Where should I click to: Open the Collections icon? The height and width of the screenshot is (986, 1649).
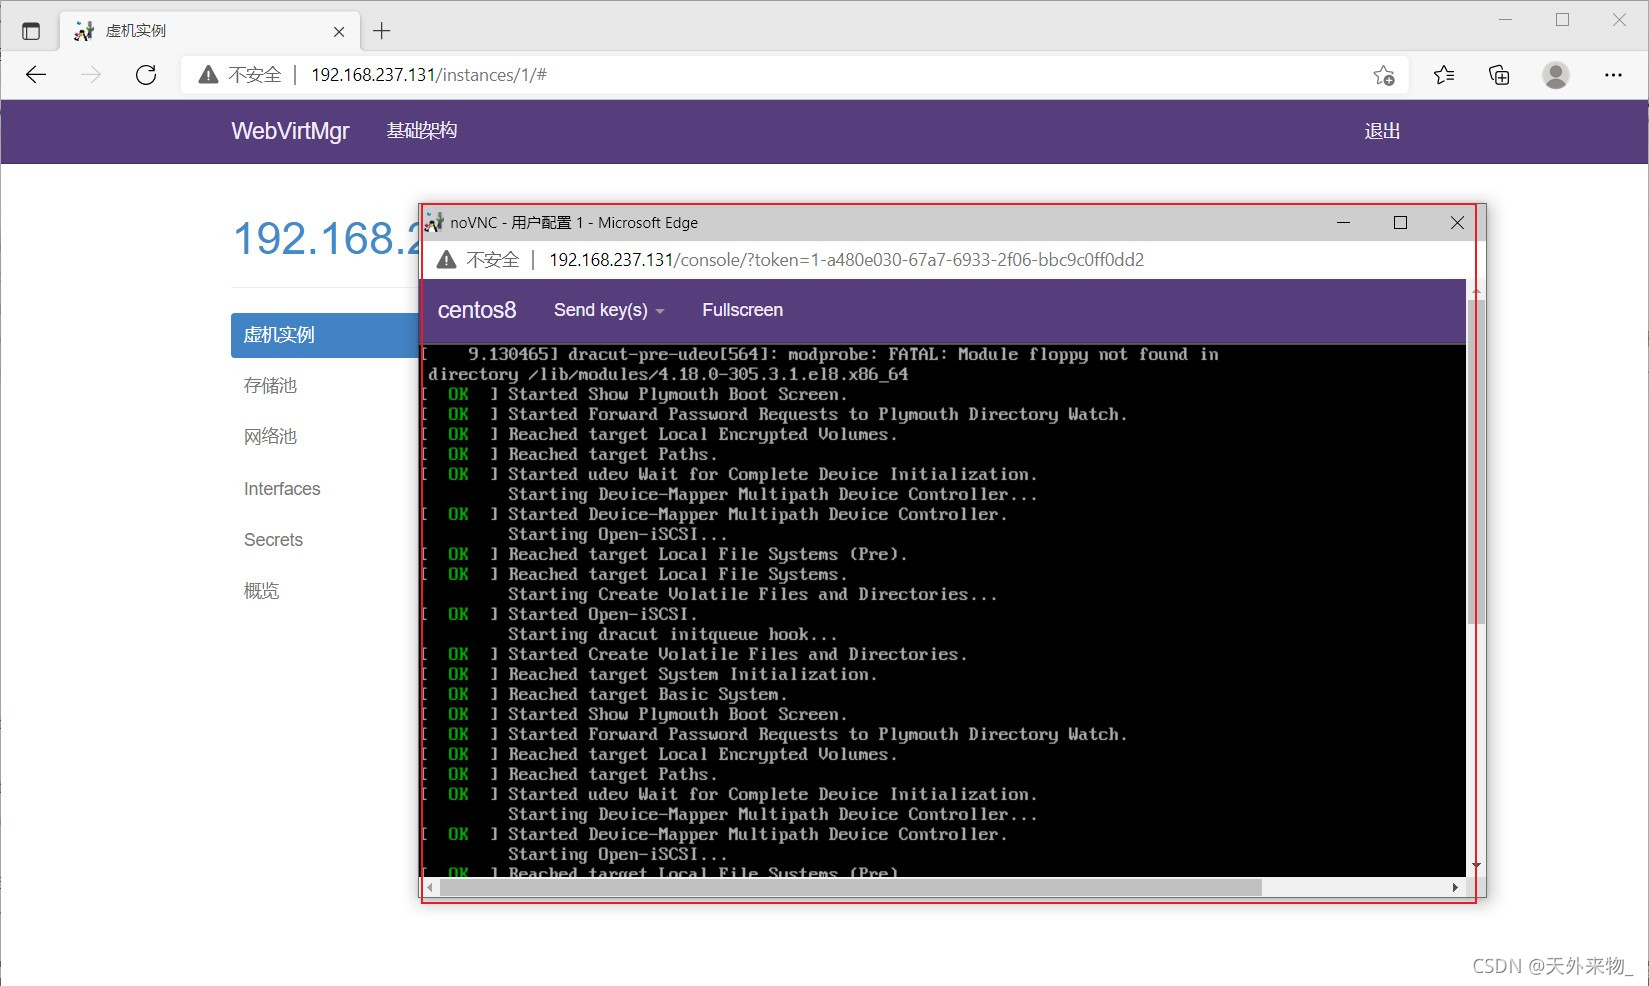pos(1499,75)
